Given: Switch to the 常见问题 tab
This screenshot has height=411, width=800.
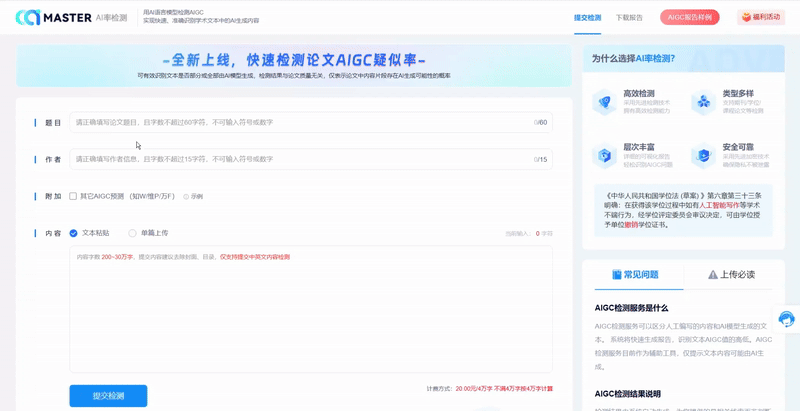Looking at the screenshot, I should [x=635, y=274].
